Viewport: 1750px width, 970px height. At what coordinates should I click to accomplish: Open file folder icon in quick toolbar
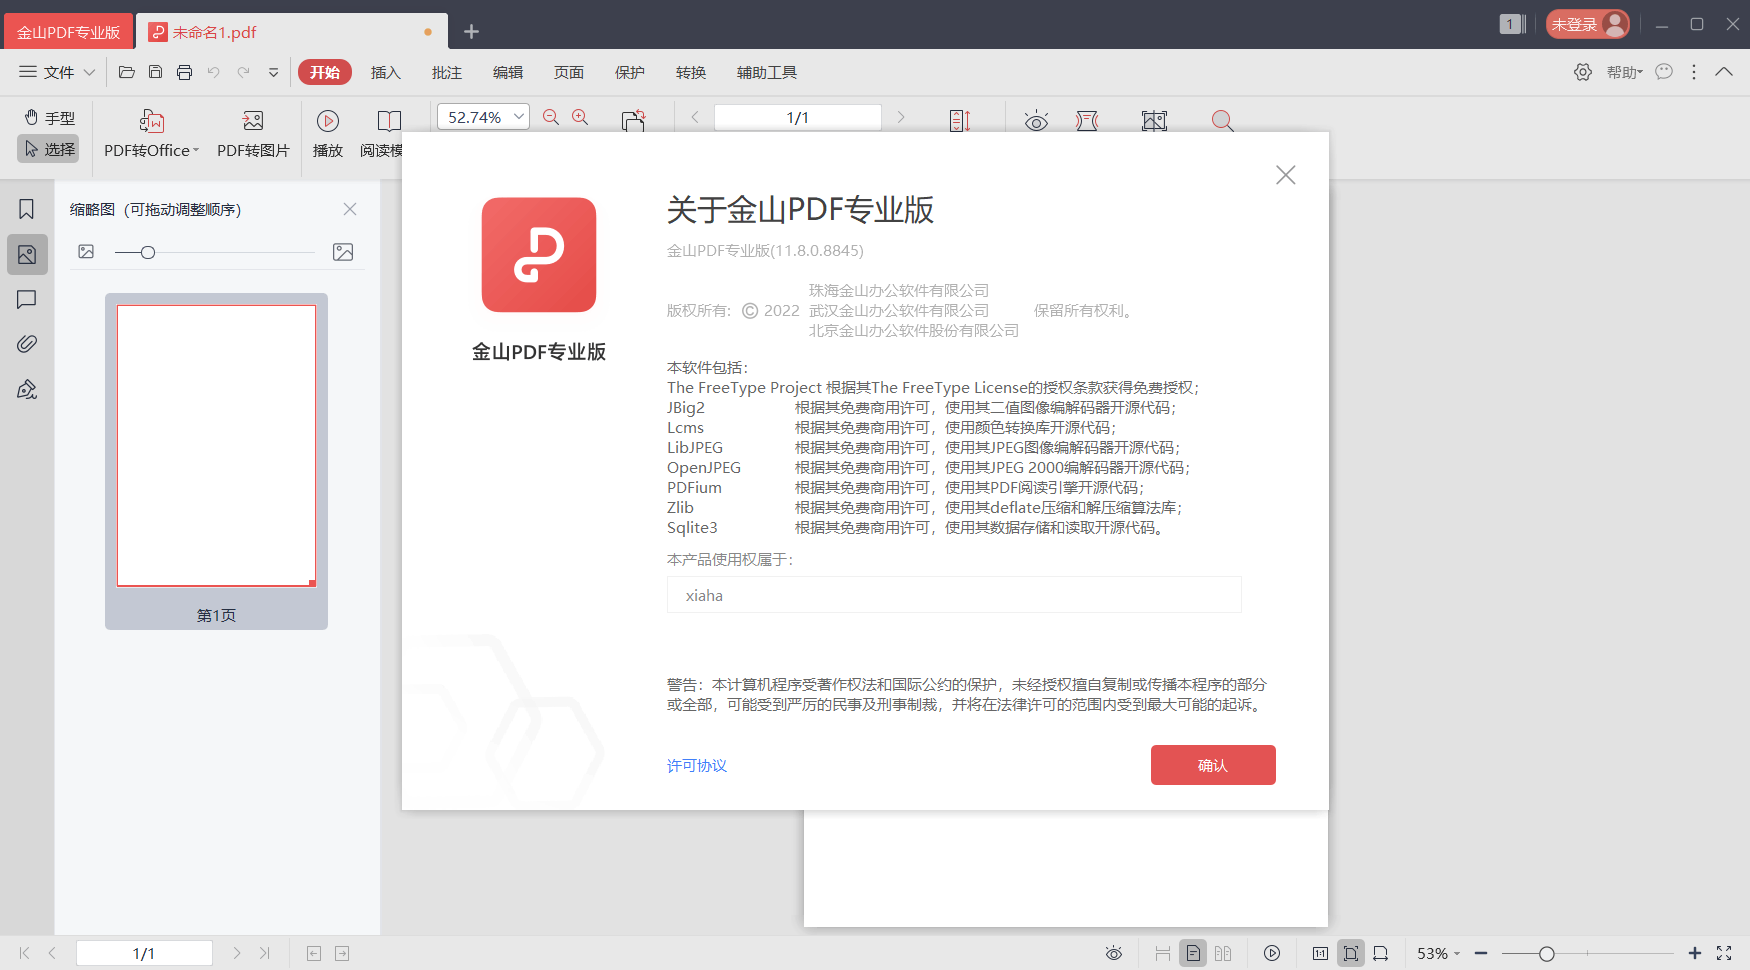(x=126, y=72)
